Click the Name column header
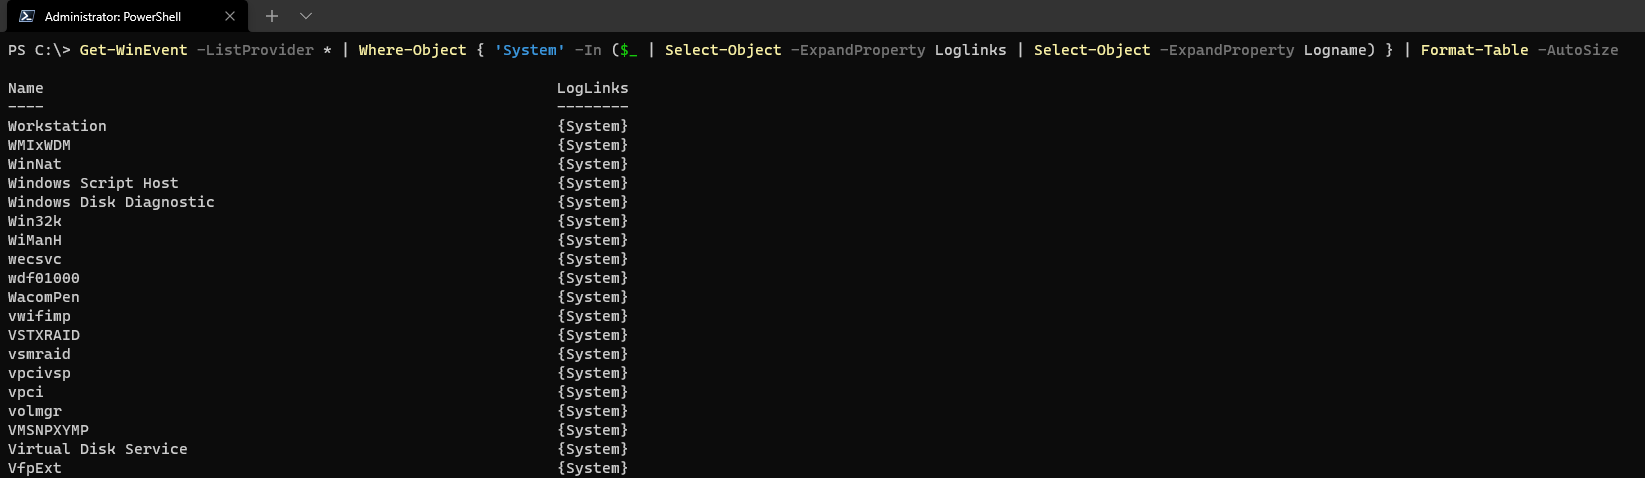The height and width of the screenshot is (478, 1645). pos(26,88)
